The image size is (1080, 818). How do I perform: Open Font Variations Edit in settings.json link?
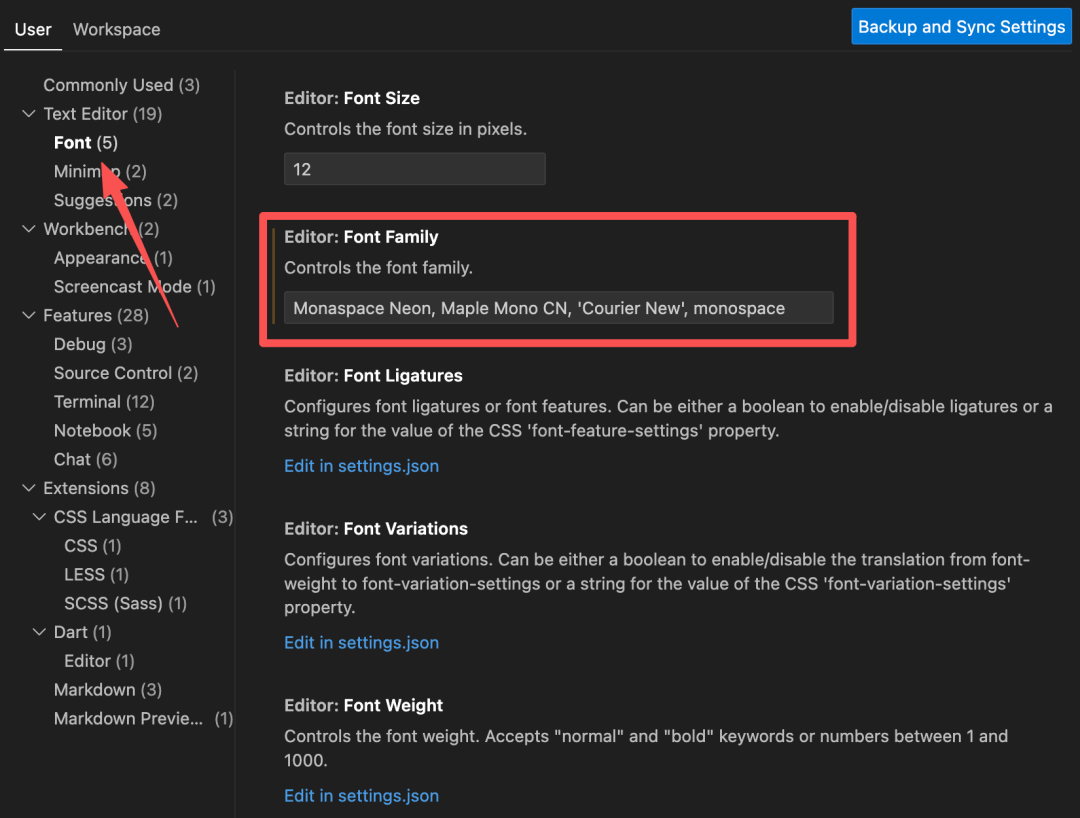pos(362,642)
